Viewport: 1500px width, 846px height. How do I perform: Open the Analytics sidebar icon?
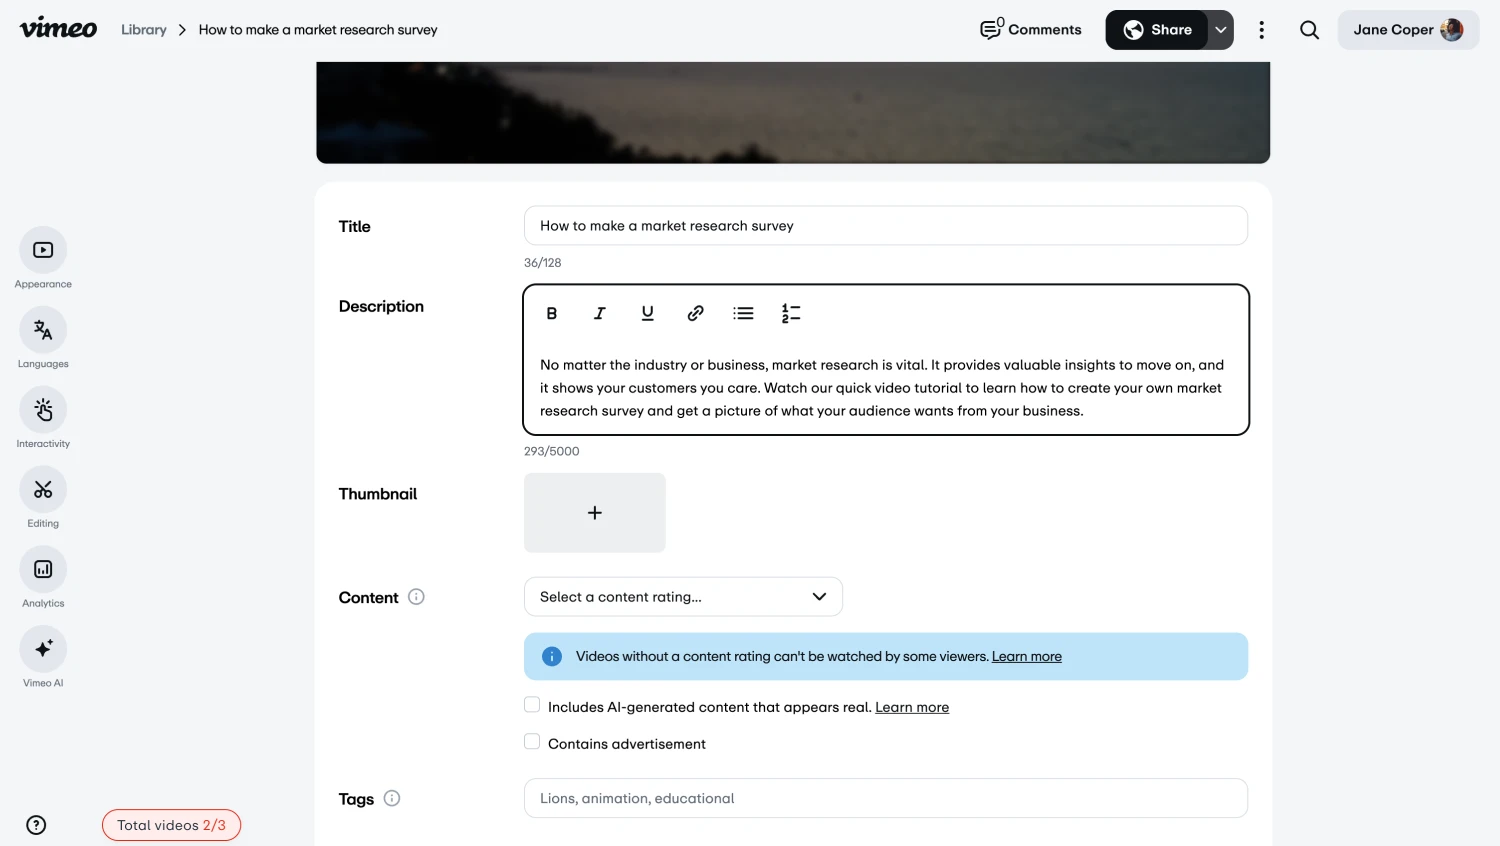pyautogui.click(x=43, y=570)
